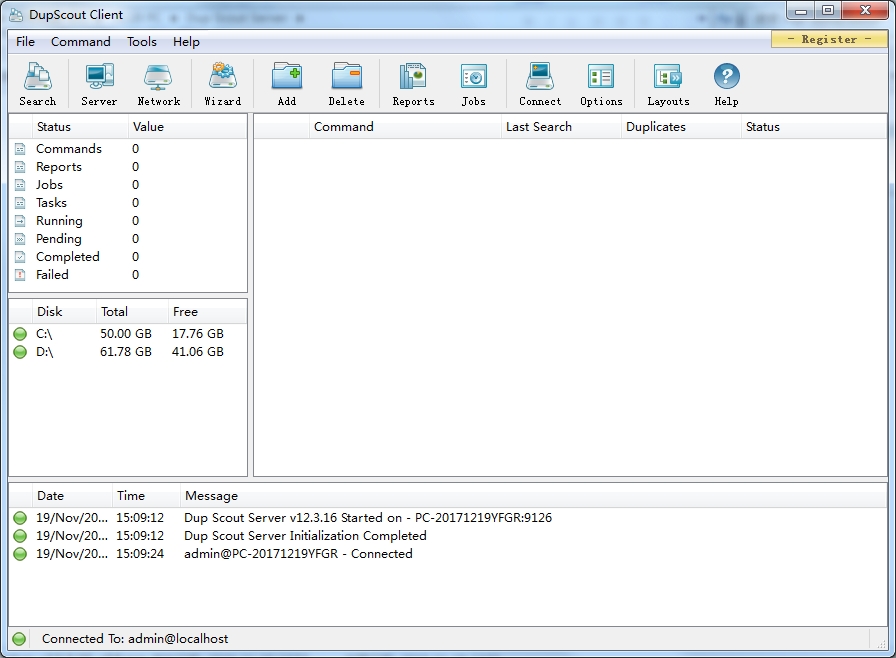Click the Register button
The height and width of the screenshot is (658, 896).
[x=829, y=39]
